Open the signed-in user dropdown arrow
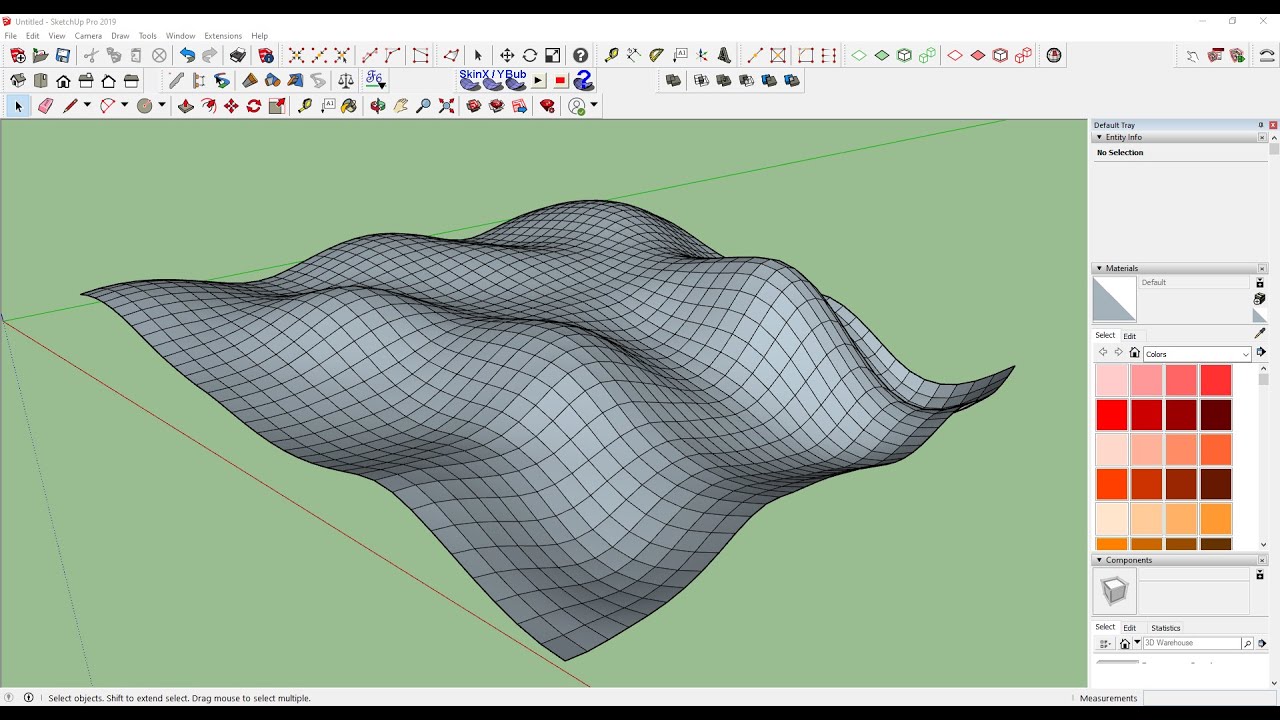Viewport: 1280px width, 720px height. point(594,106)
